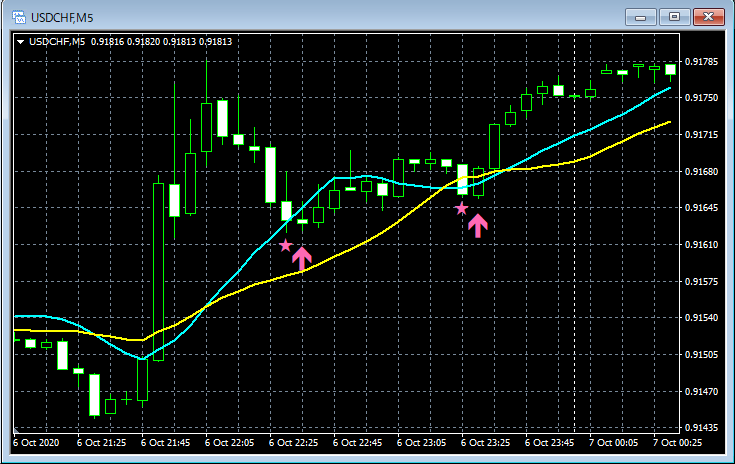
Task: Click the 6 Oct 23:05 time label
Action: [x=421, y=442]
